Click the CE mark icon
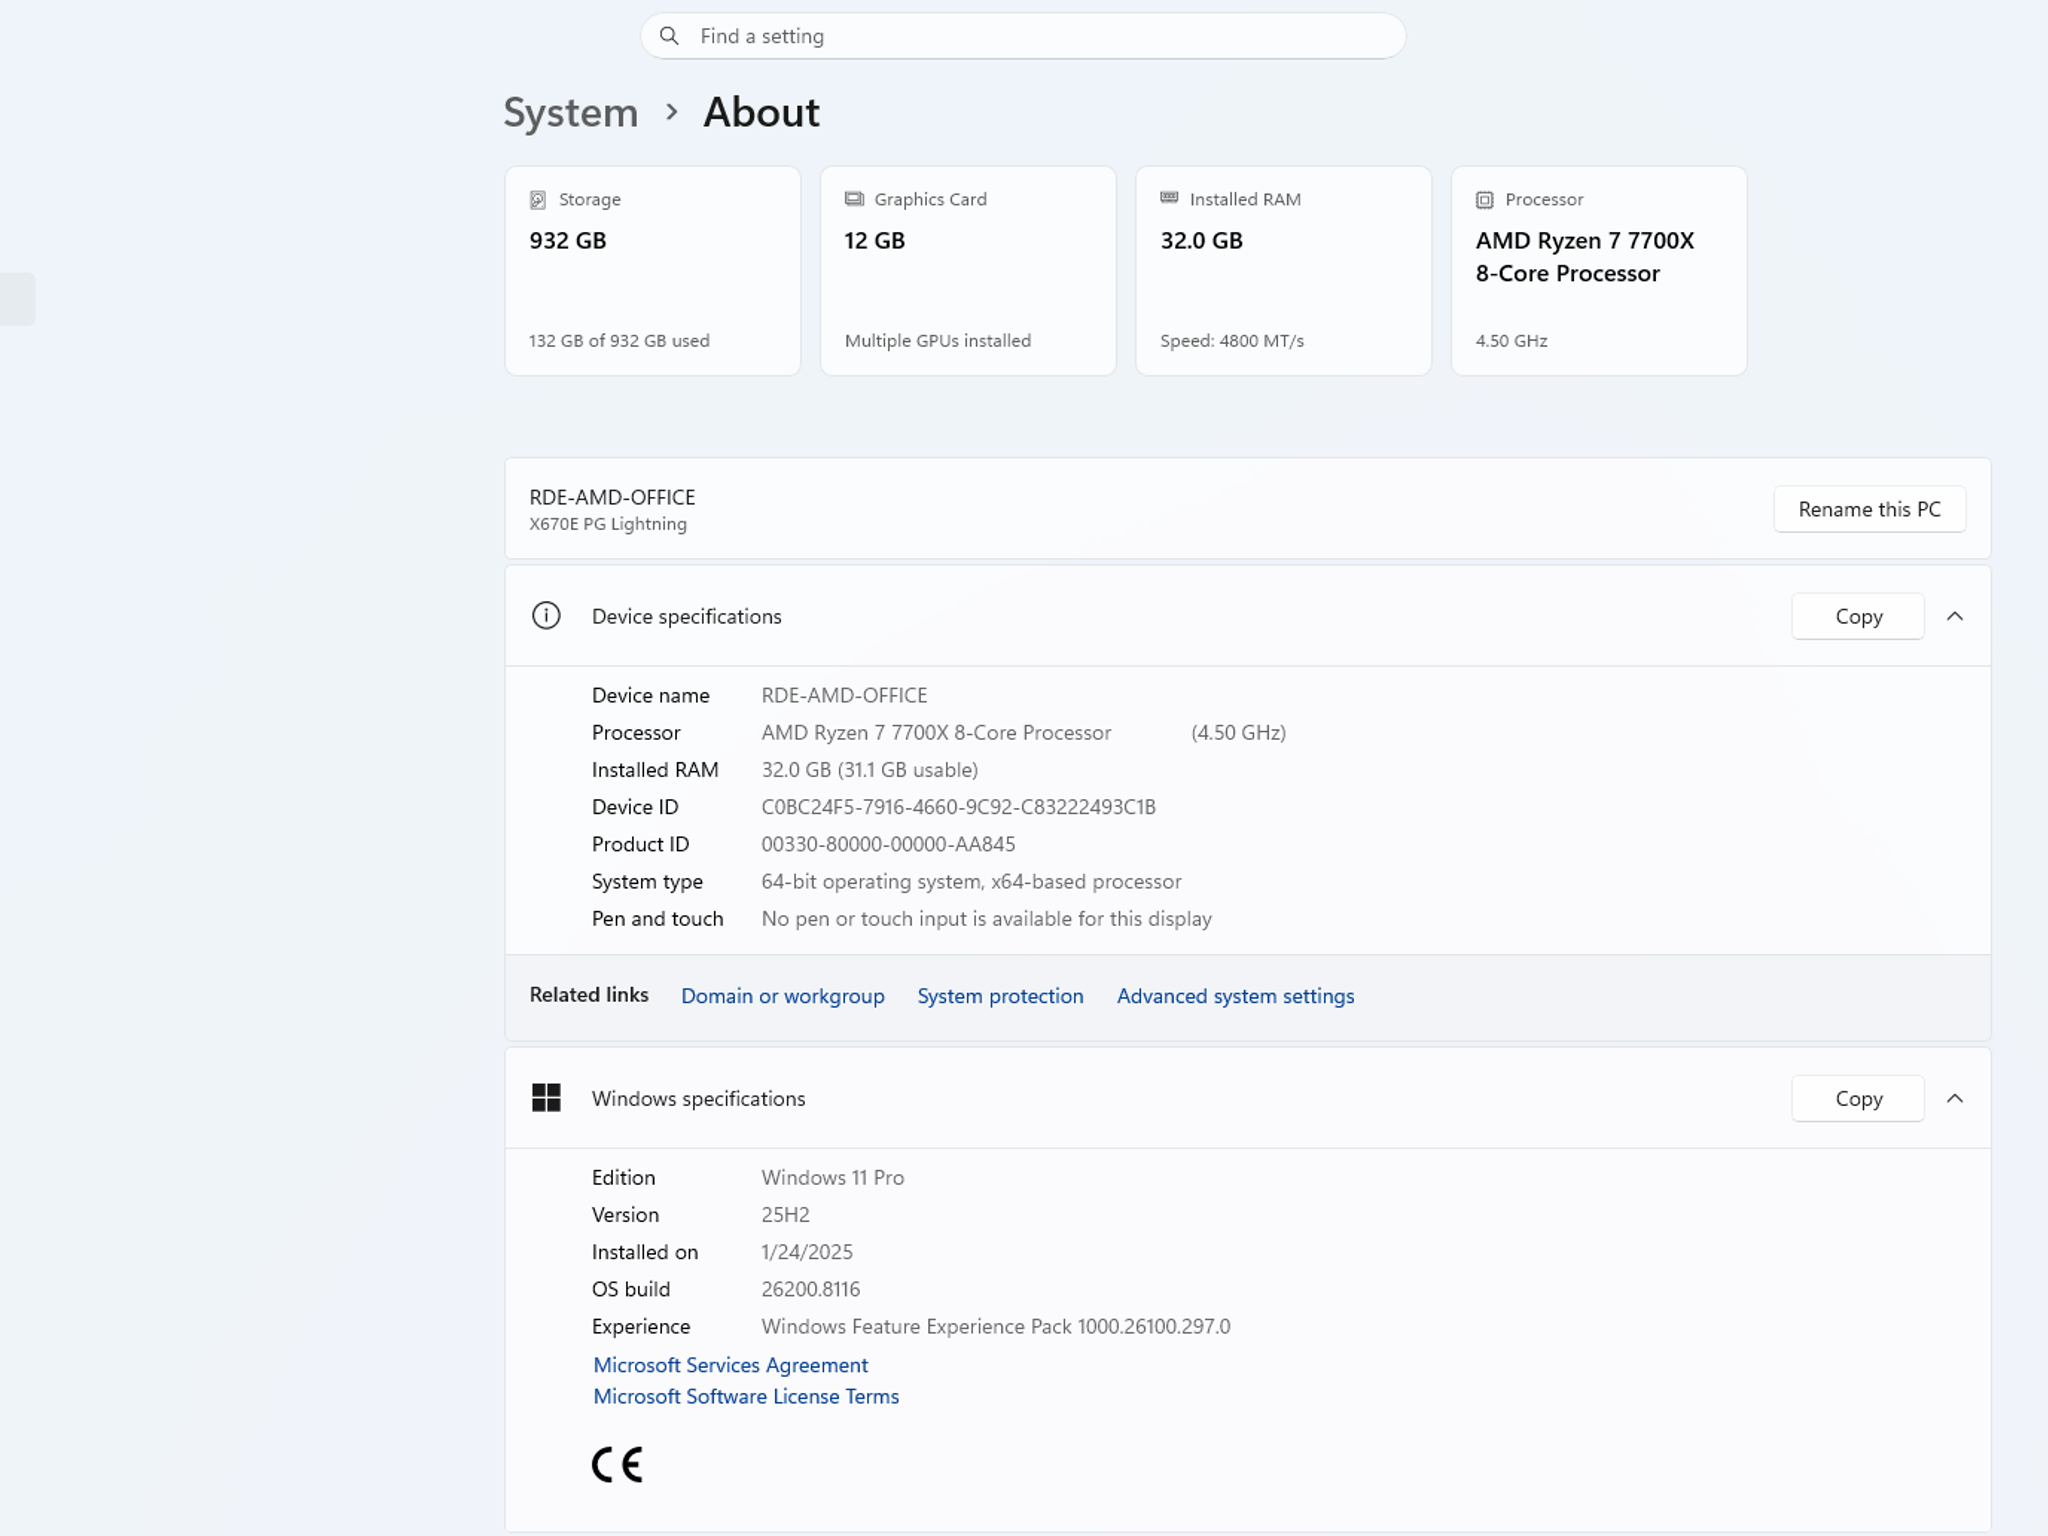The width and height of the screenshot is (2048, 1536). point(617,1465)
